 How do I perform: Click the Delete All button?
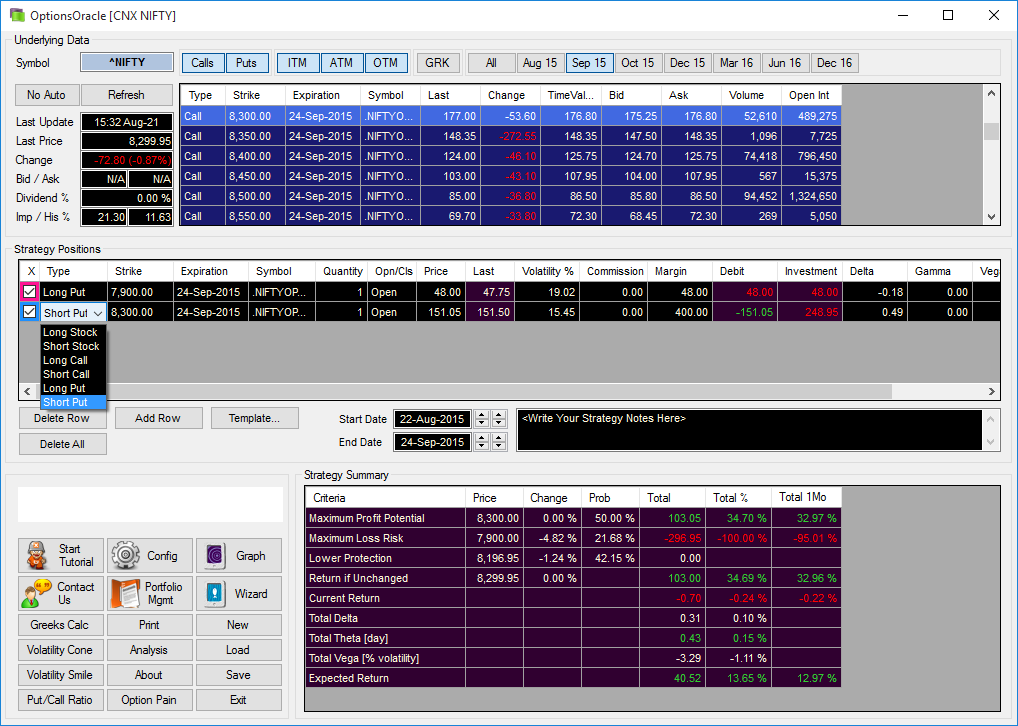click(x=62, y=444)
